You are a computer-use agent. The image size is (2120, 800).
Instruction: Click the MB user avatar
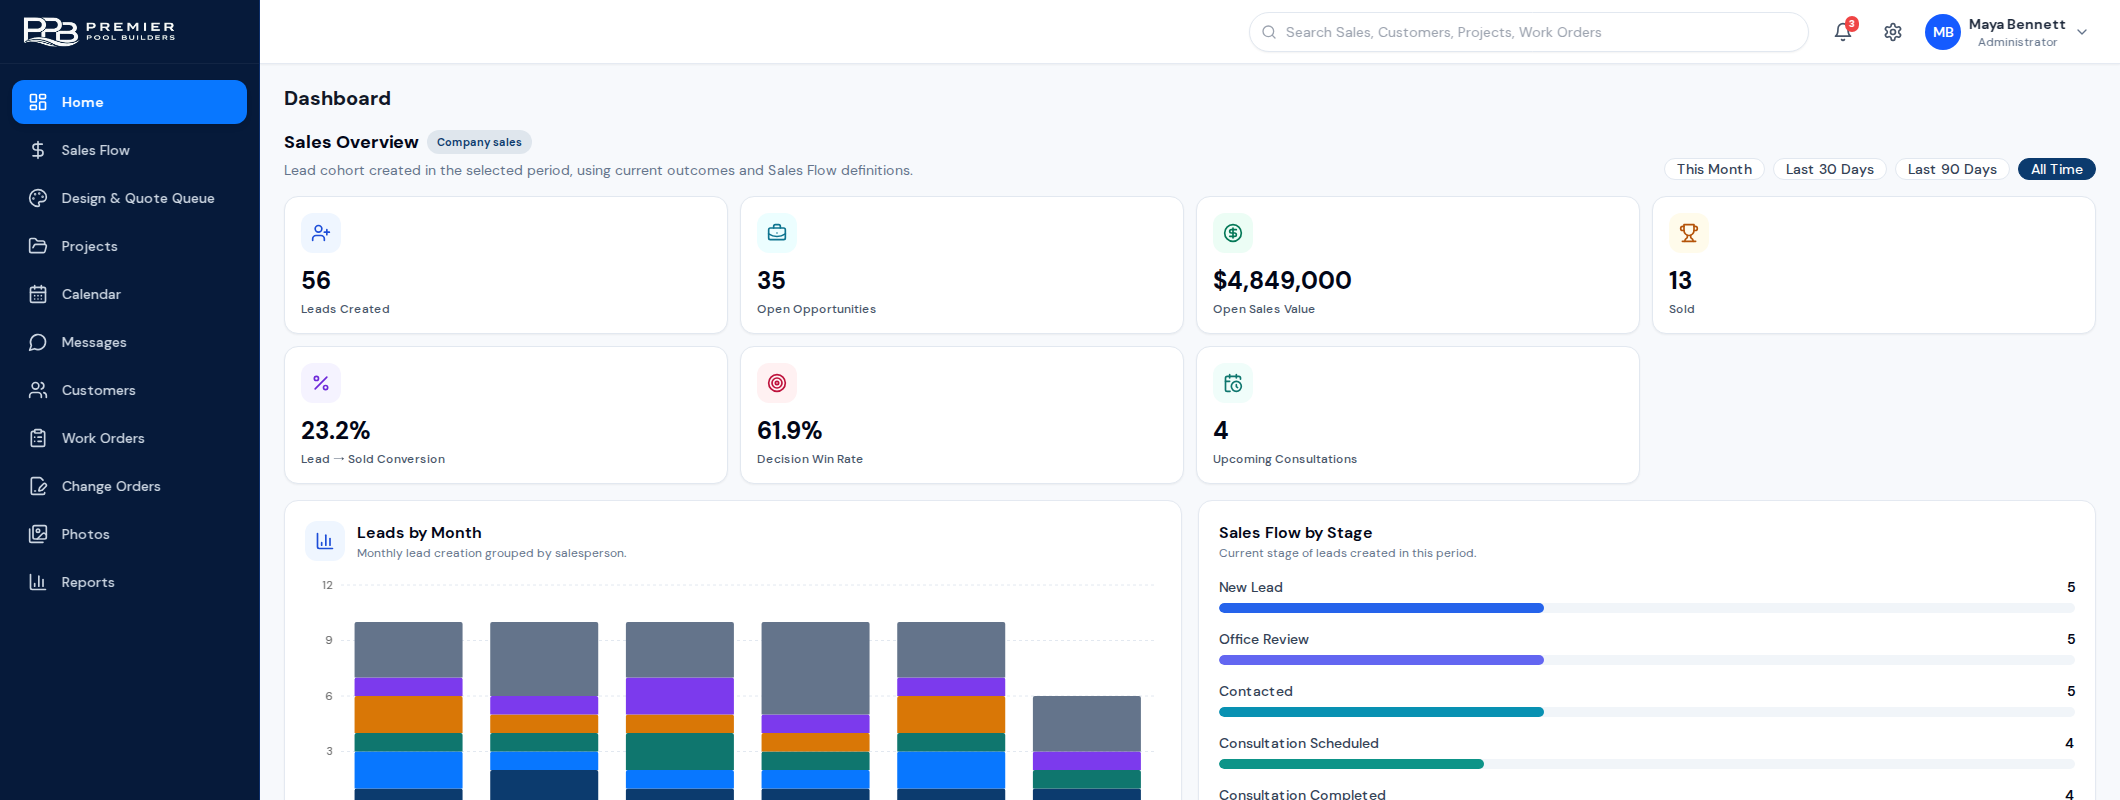point(1943,32)
